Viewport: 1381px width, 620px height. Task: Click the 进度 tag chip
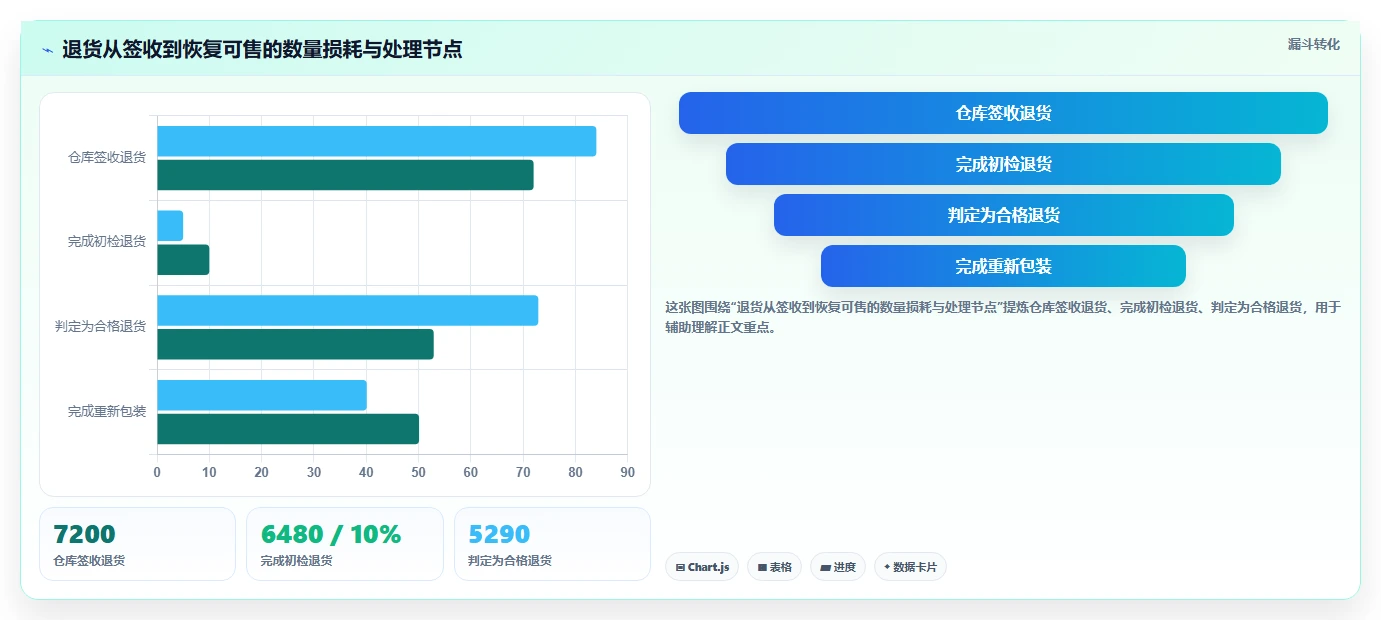[838, 567]
